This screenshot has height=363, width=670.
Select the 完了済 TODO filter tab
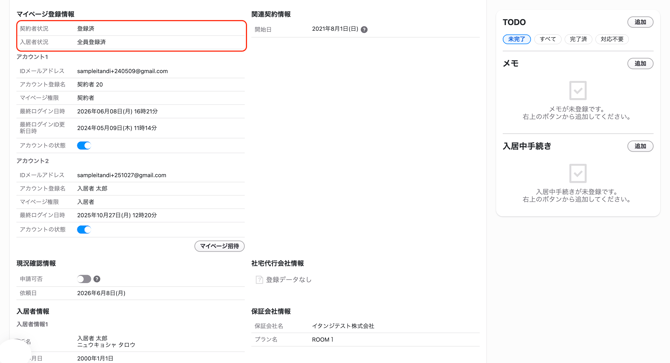pyautogui.click(x=578, y=39)
